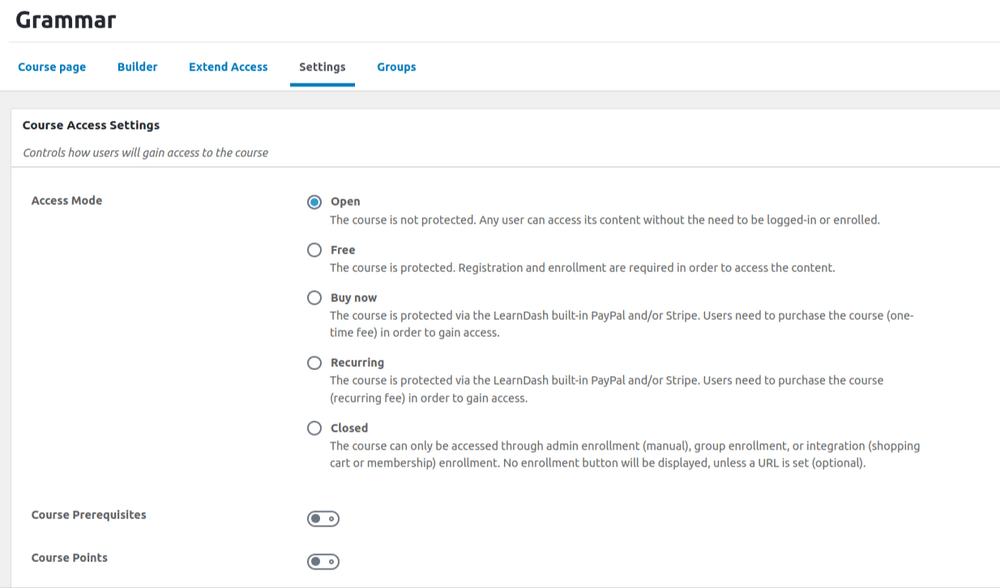Set access mode to Closed radio button
The height and width of the screenshot is (588, 1000).
pyautogui.click(x=315, y=428)
